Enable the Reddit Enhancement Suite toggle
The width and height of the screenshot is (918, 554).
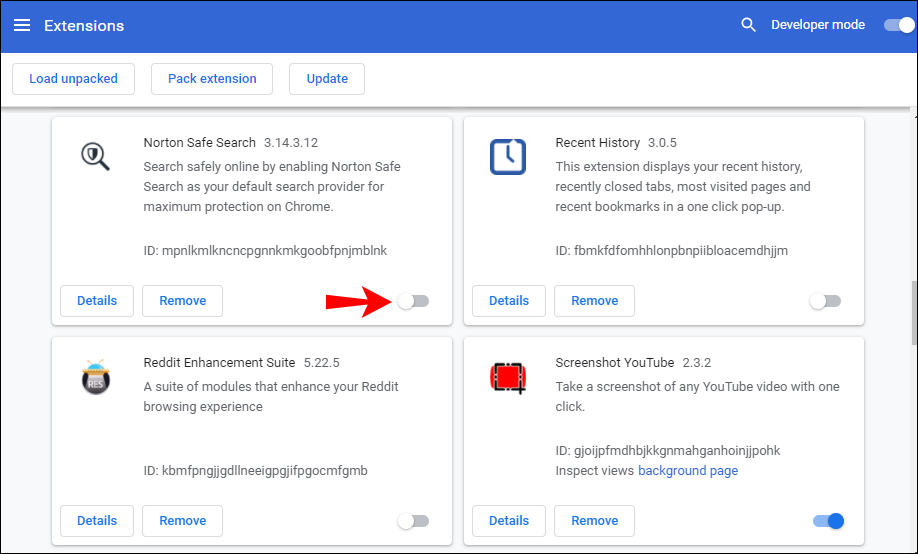coord(413,521)
